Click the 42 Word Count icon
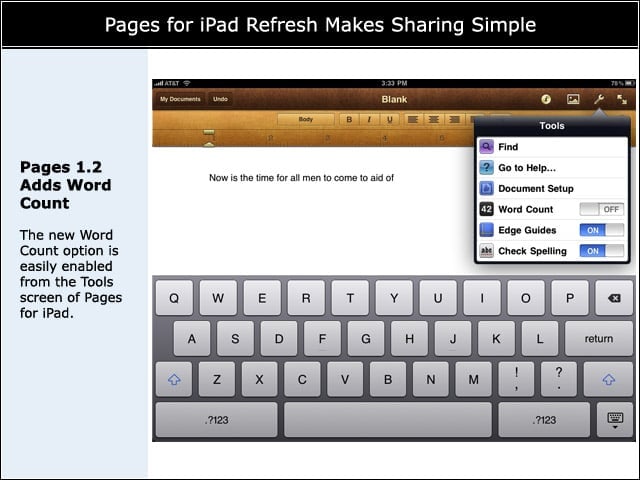Screen dimensions: 640x480 [486, 209]
